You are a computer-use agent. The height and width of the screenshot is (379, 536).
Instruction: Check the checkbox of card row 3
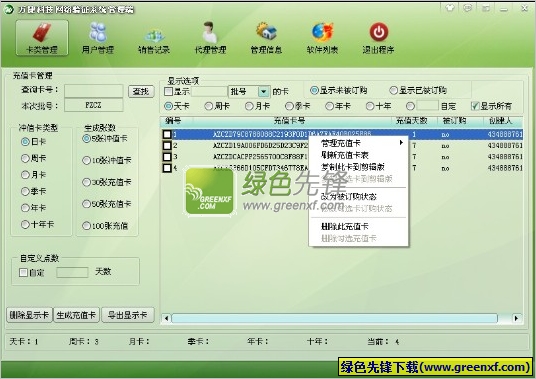[167, 157]
